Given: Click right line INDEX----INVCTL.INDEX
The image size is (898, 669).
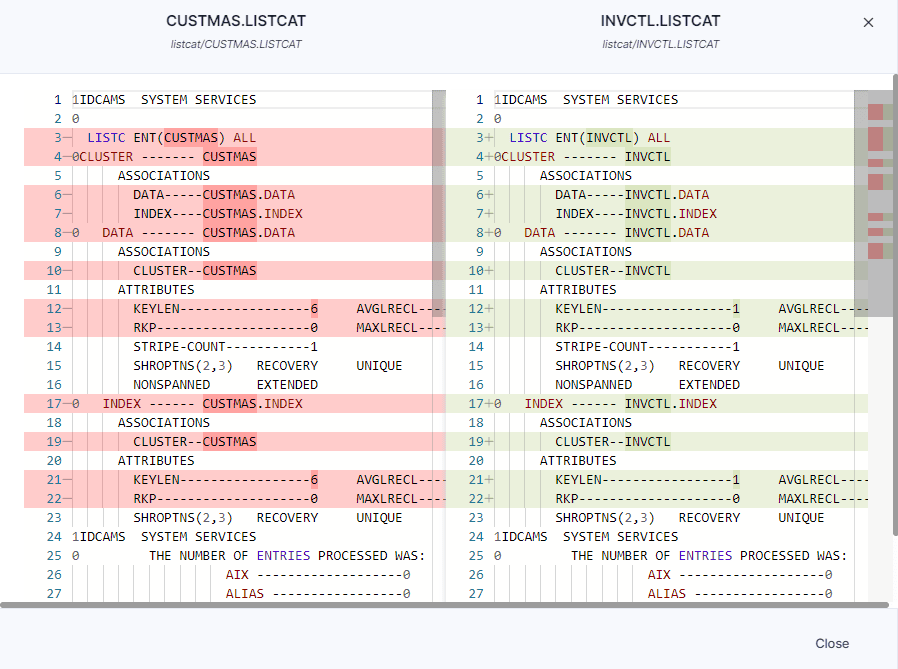Looking at the screenshot, I should tap(636, 214).
